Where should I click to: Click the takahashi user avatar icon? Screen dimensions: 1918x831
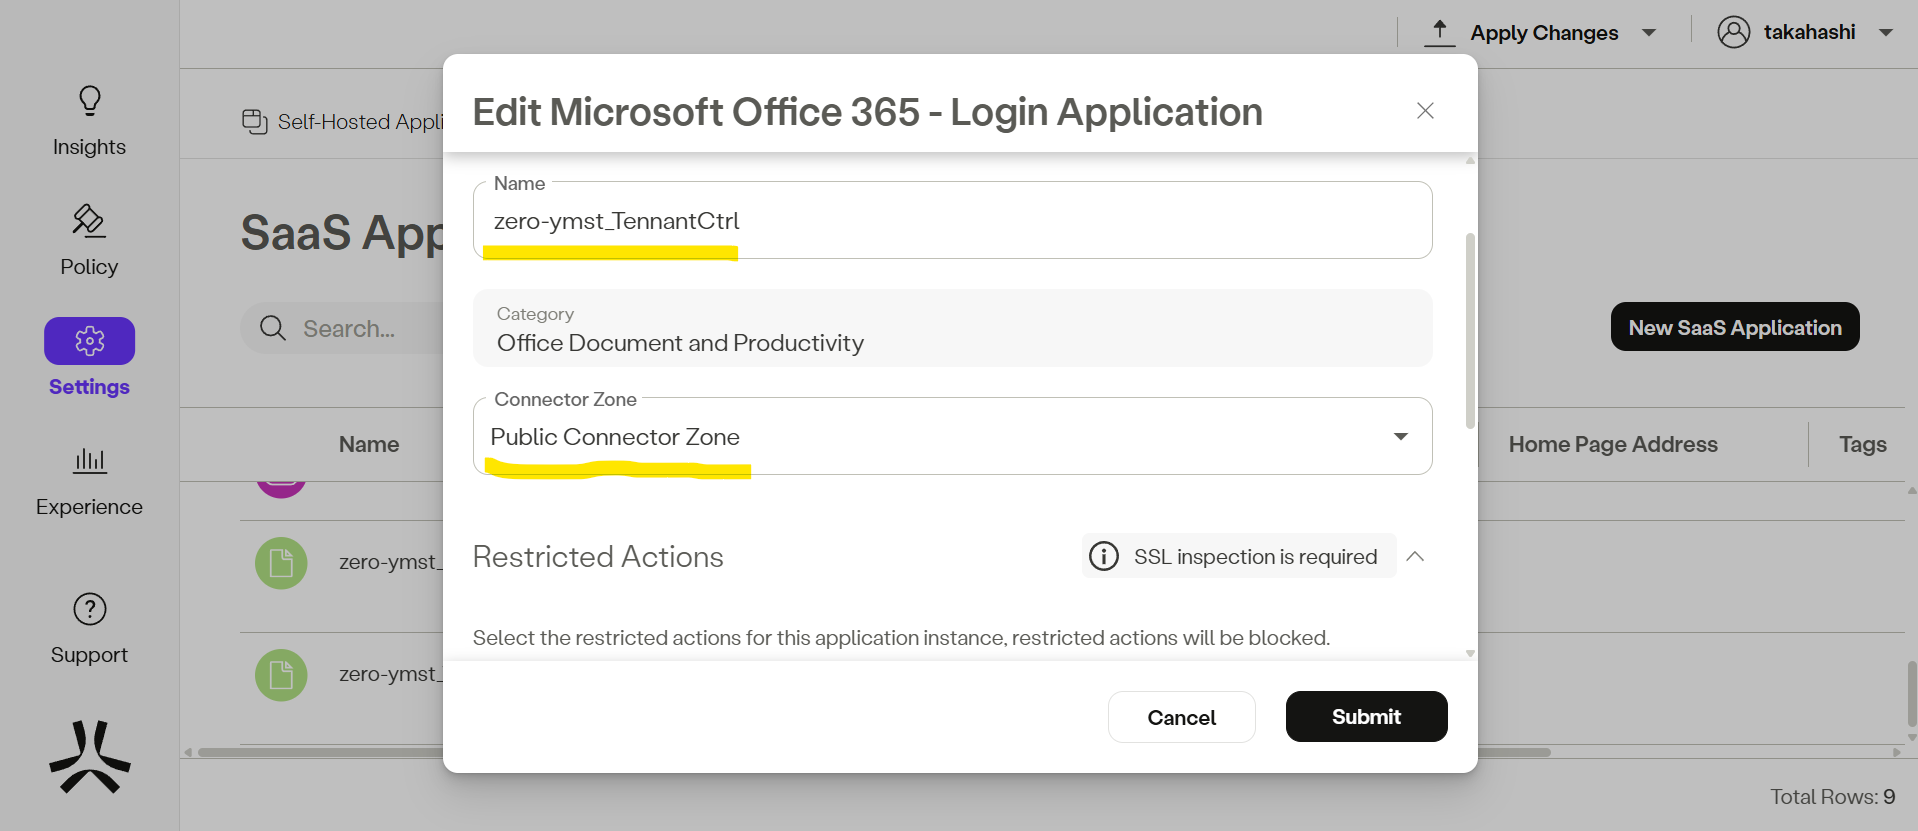point(1733,32)
